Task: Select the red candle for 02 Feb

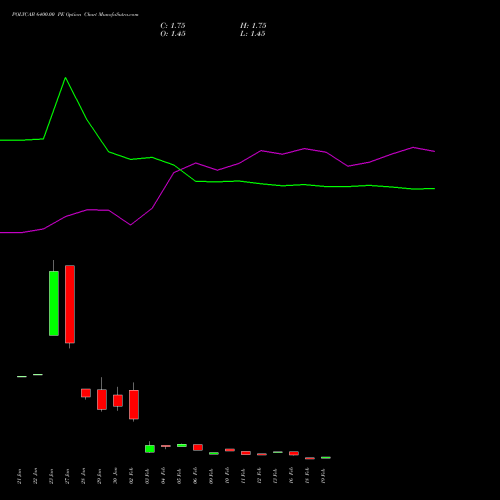Action: pos(134,404)
